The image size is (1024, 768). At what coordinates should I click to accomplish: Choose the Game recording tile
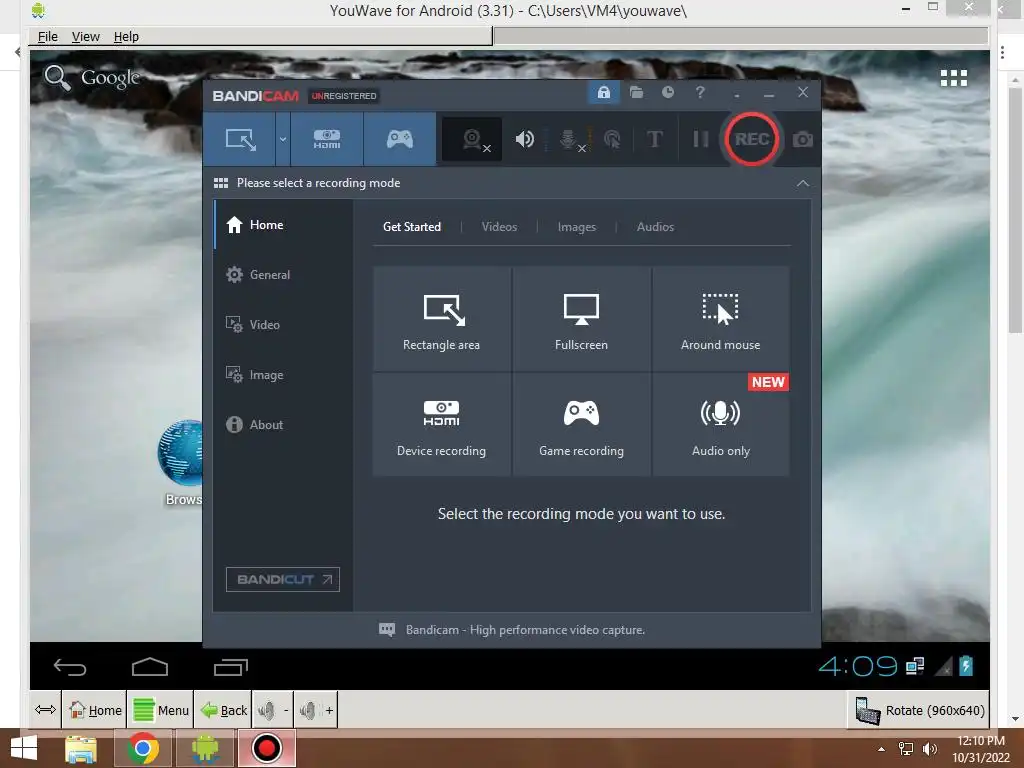tap(581, 424)
